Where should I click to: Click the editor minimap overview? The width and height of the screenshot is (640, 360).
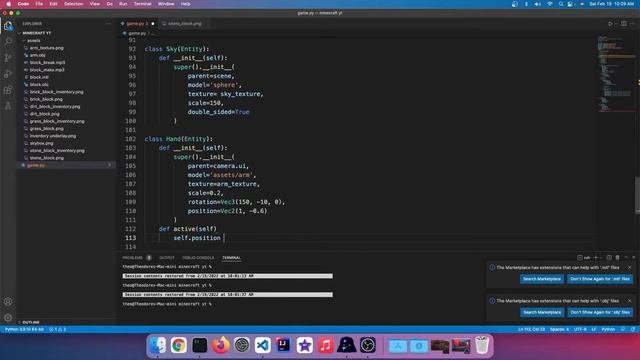coord(616,73)
